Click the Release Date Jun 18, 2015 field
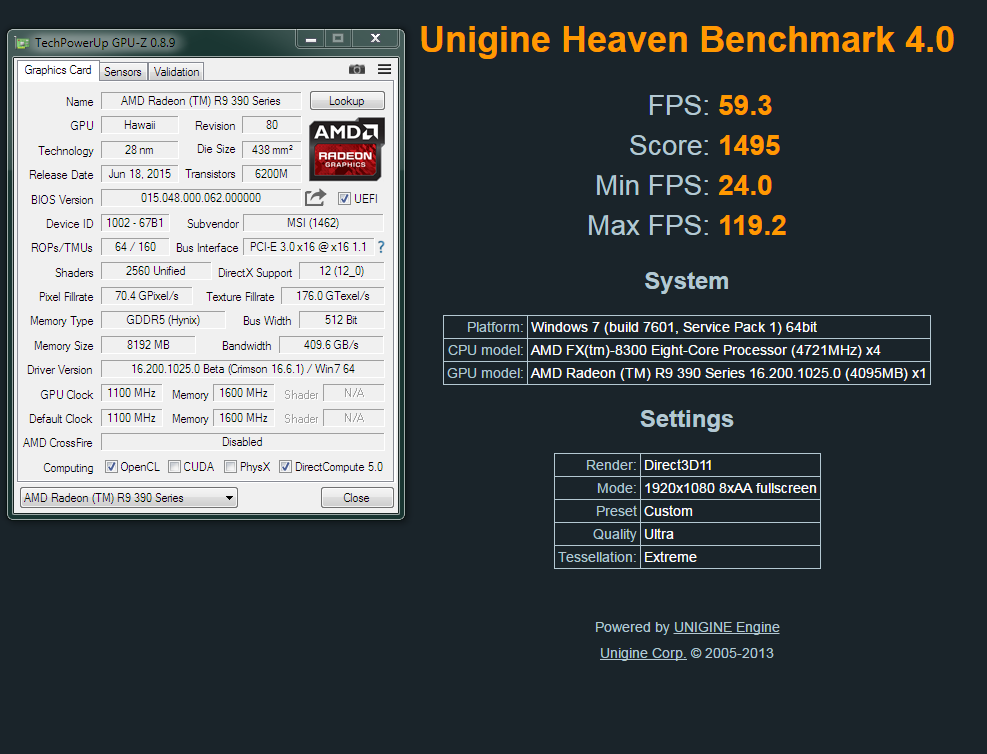This screenshot has height=754, width=987. tap(140, 174)
